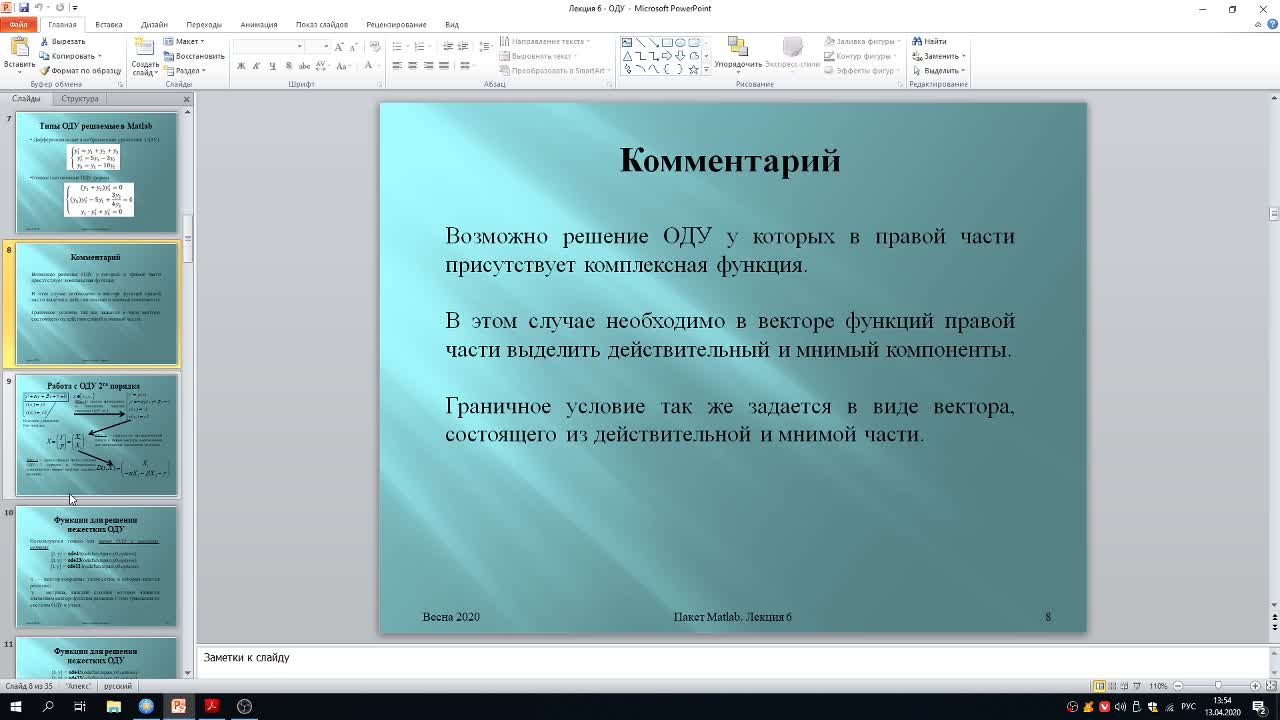1280x720 pixels.
Task: Switch to Slide Sorter view in status bar
Action: [x=1114, y=686]
